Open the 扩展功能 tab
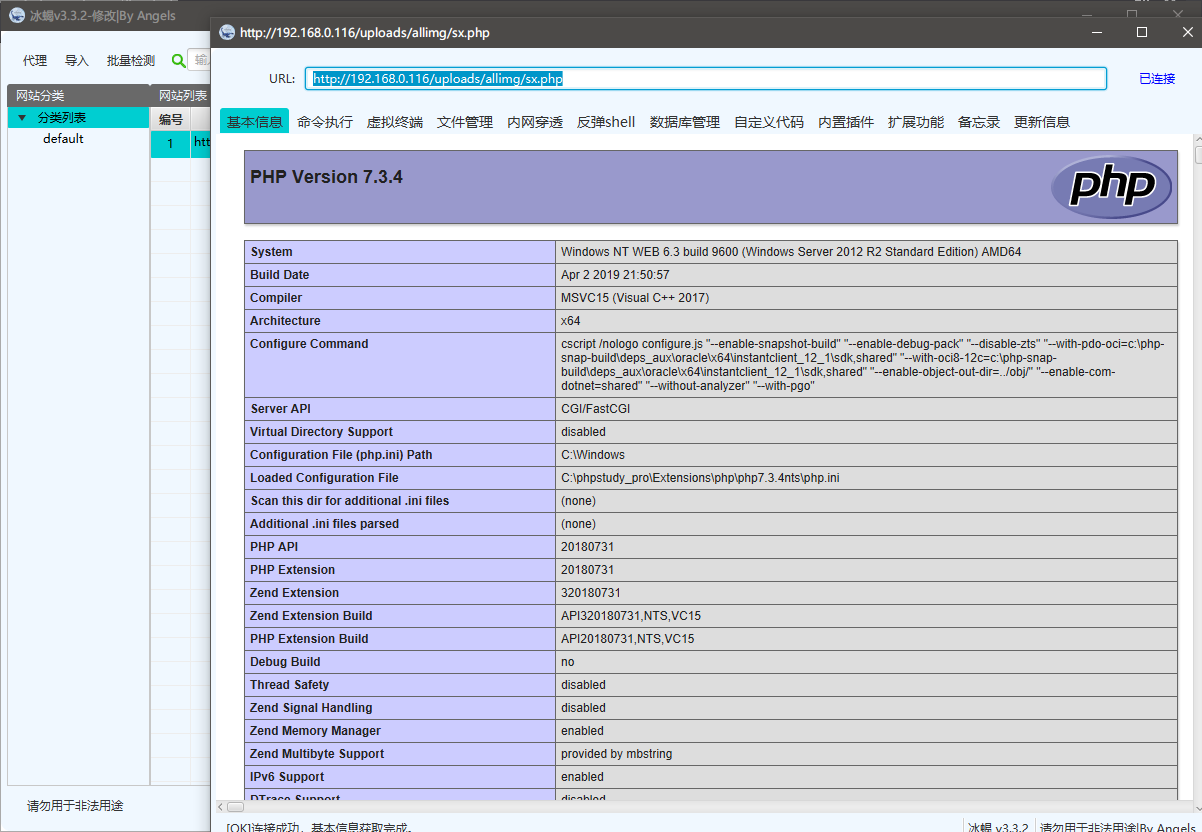Image resolution: width=1202 pixels, height=832 pixels. 916,122
